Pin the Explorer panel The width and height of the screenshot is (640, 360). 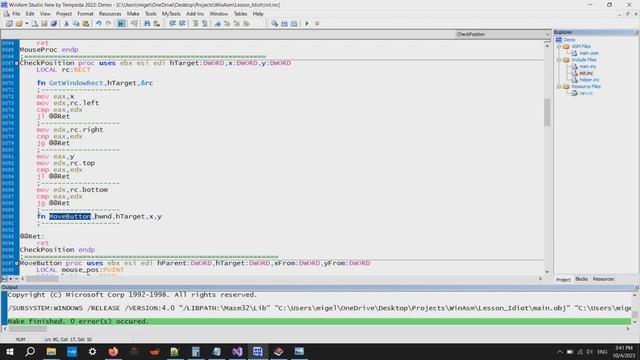click(636, 32)
